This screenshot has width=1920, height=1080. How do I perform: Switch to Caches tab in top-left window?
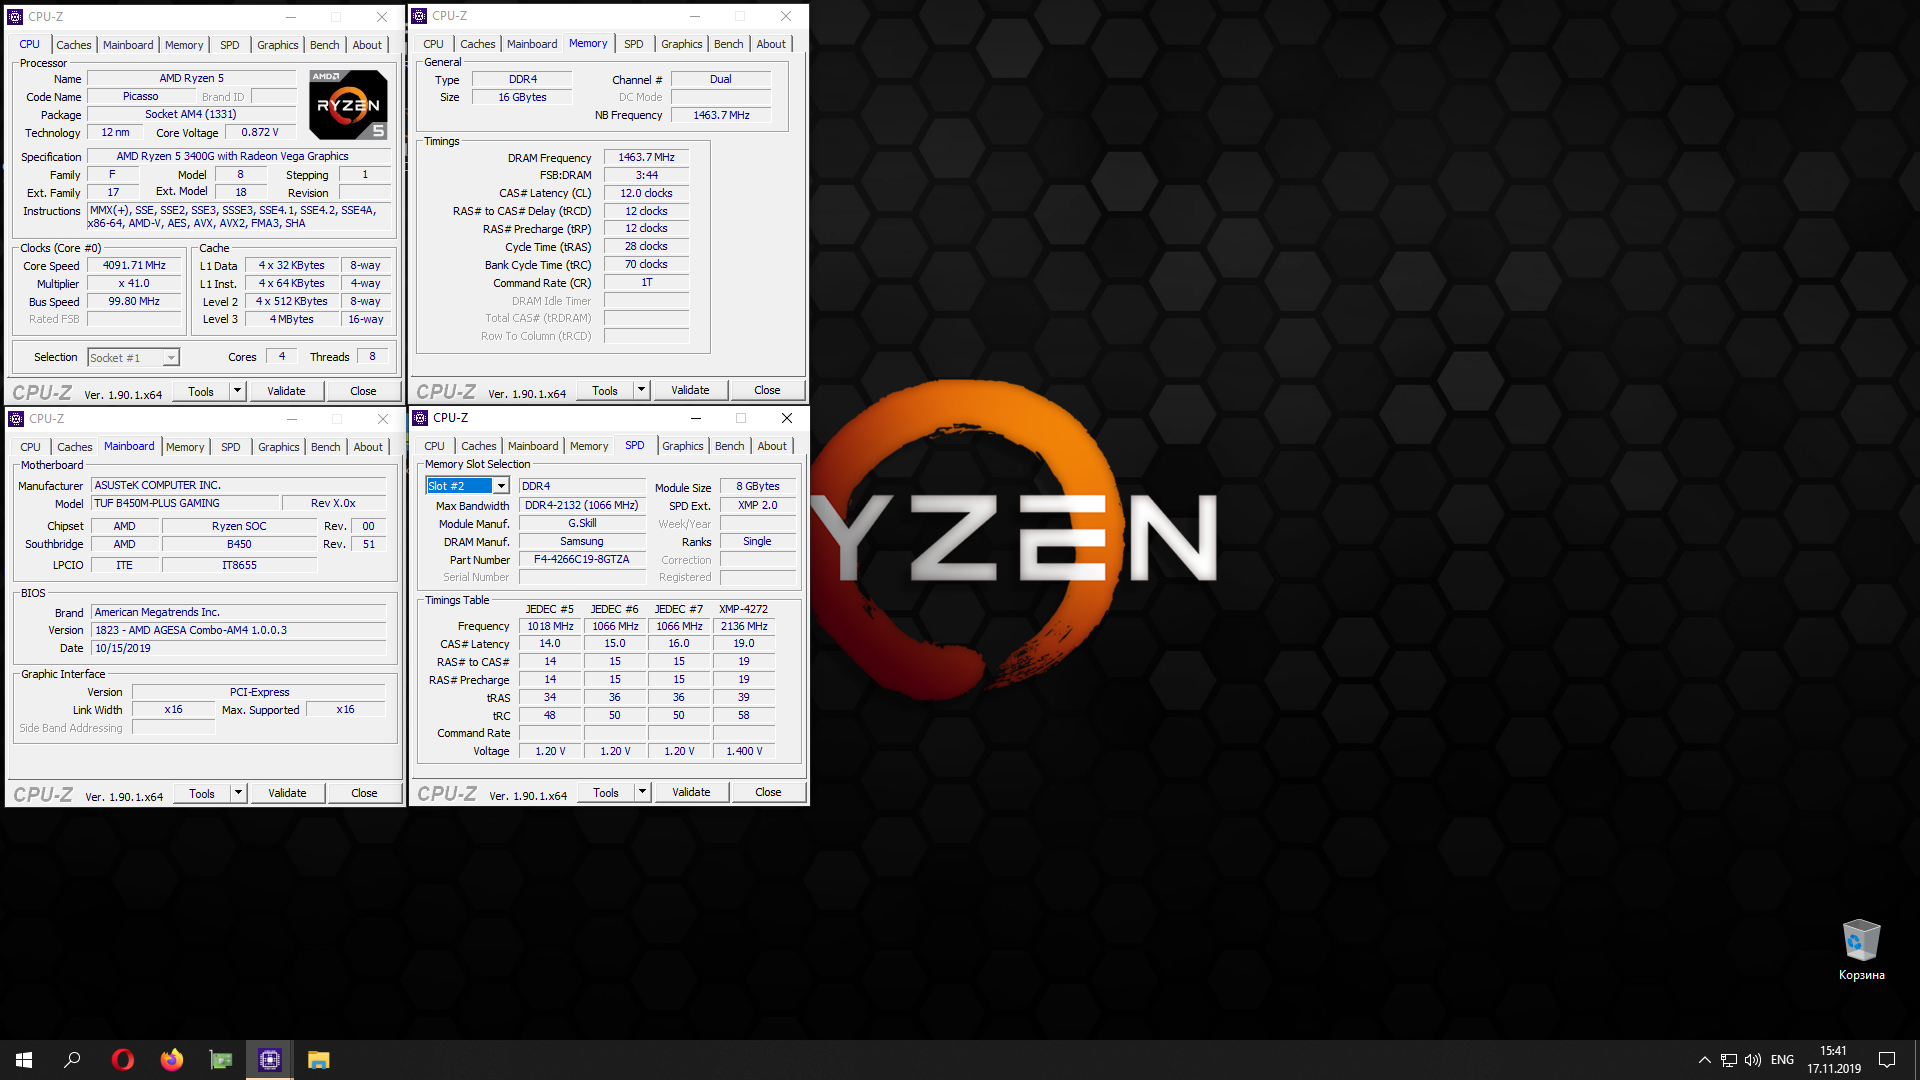[73, 45]
